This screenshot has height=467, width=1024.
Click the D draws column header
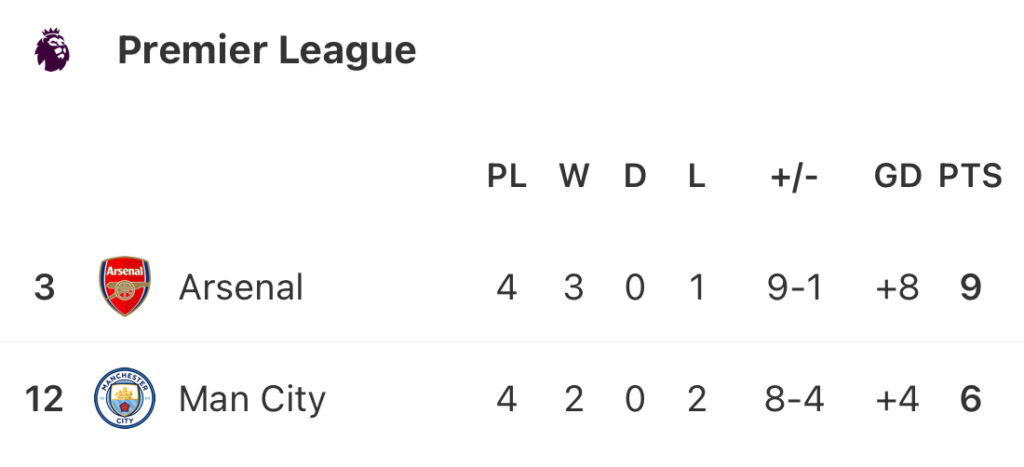coord(635,176)
